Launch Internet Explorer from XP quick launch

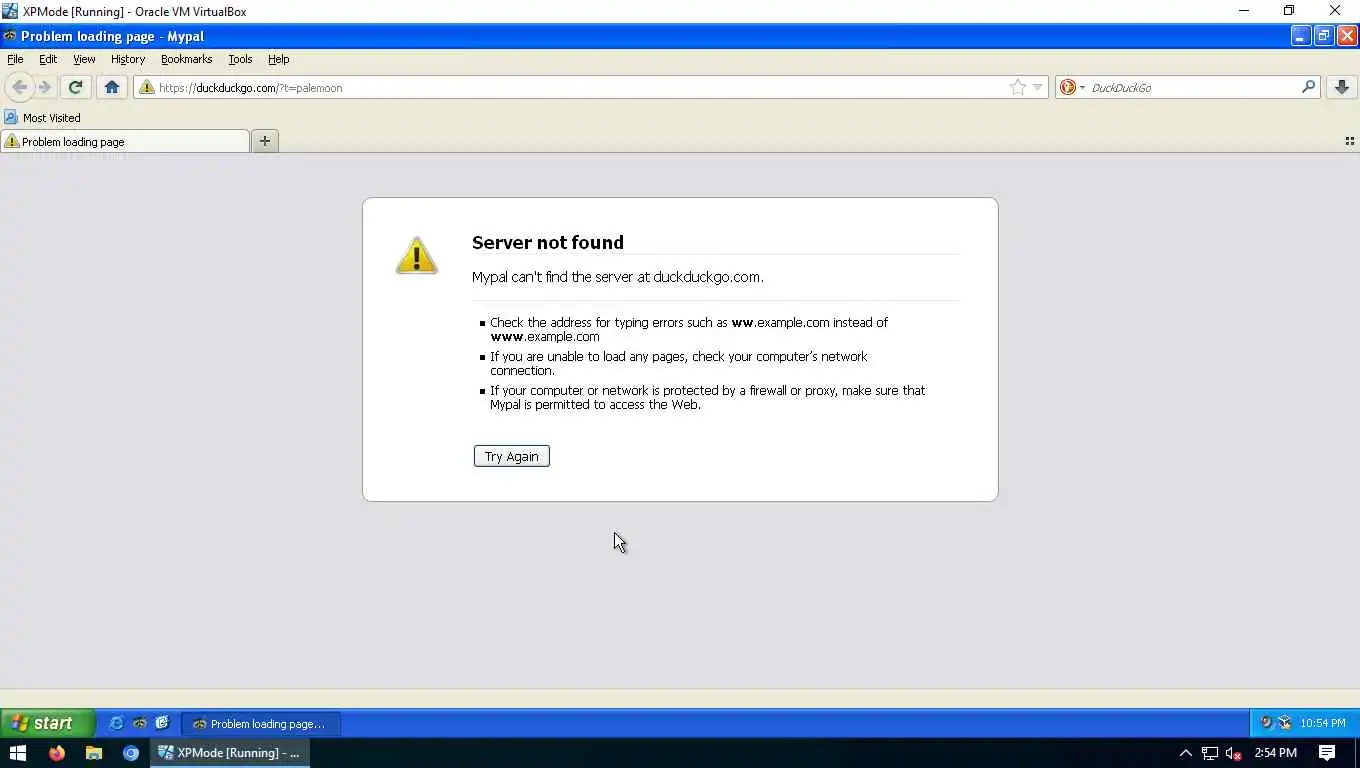point(116,723)
